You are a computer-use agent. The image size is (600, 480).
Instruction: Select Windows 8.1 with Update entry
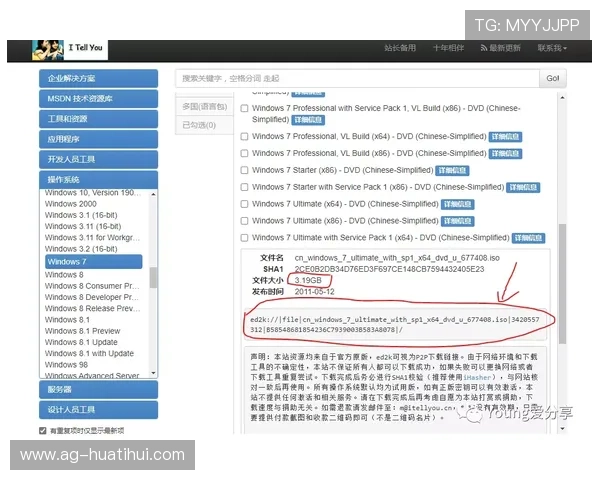click(x=90, y=353)
